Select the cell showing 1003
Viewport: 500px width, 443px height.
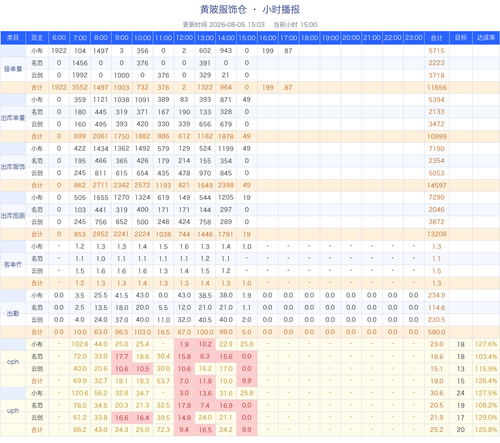point(122,87)
